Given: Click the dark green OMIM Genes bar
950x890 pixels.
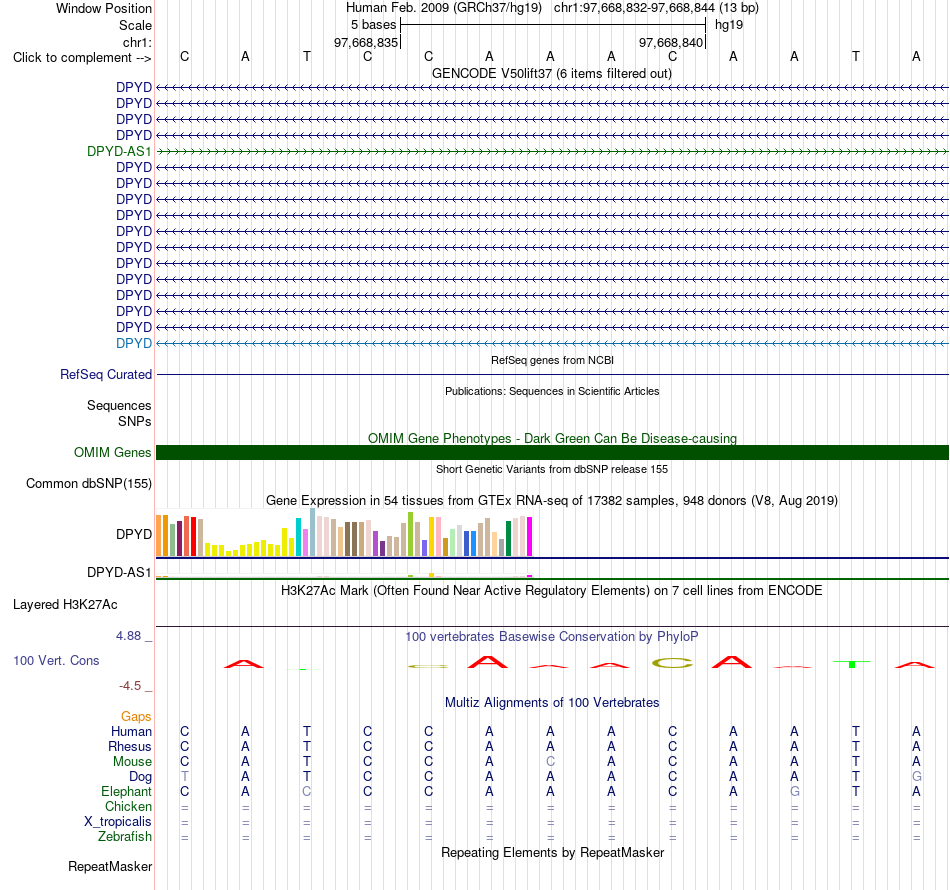Looking at the screenshot, I should 552,453.
